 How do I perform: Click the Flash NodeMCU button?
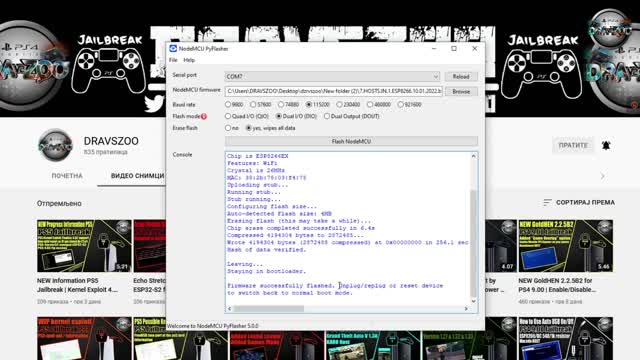coord(351,141)
